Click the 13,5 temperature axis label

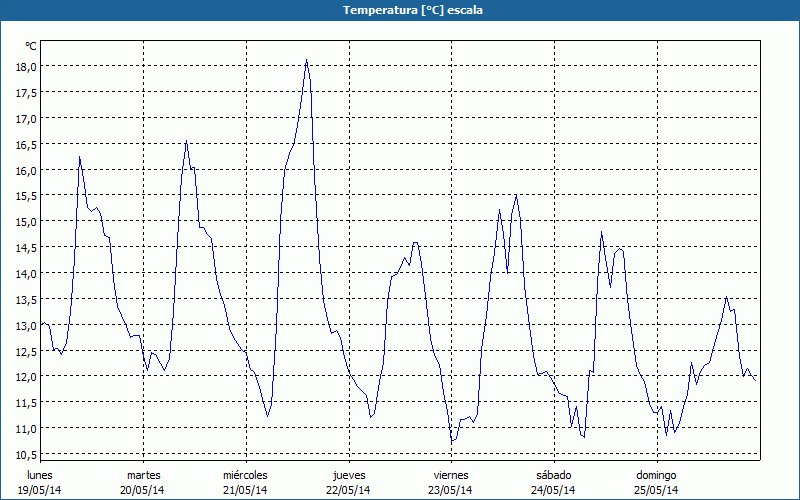coord(25,299)
